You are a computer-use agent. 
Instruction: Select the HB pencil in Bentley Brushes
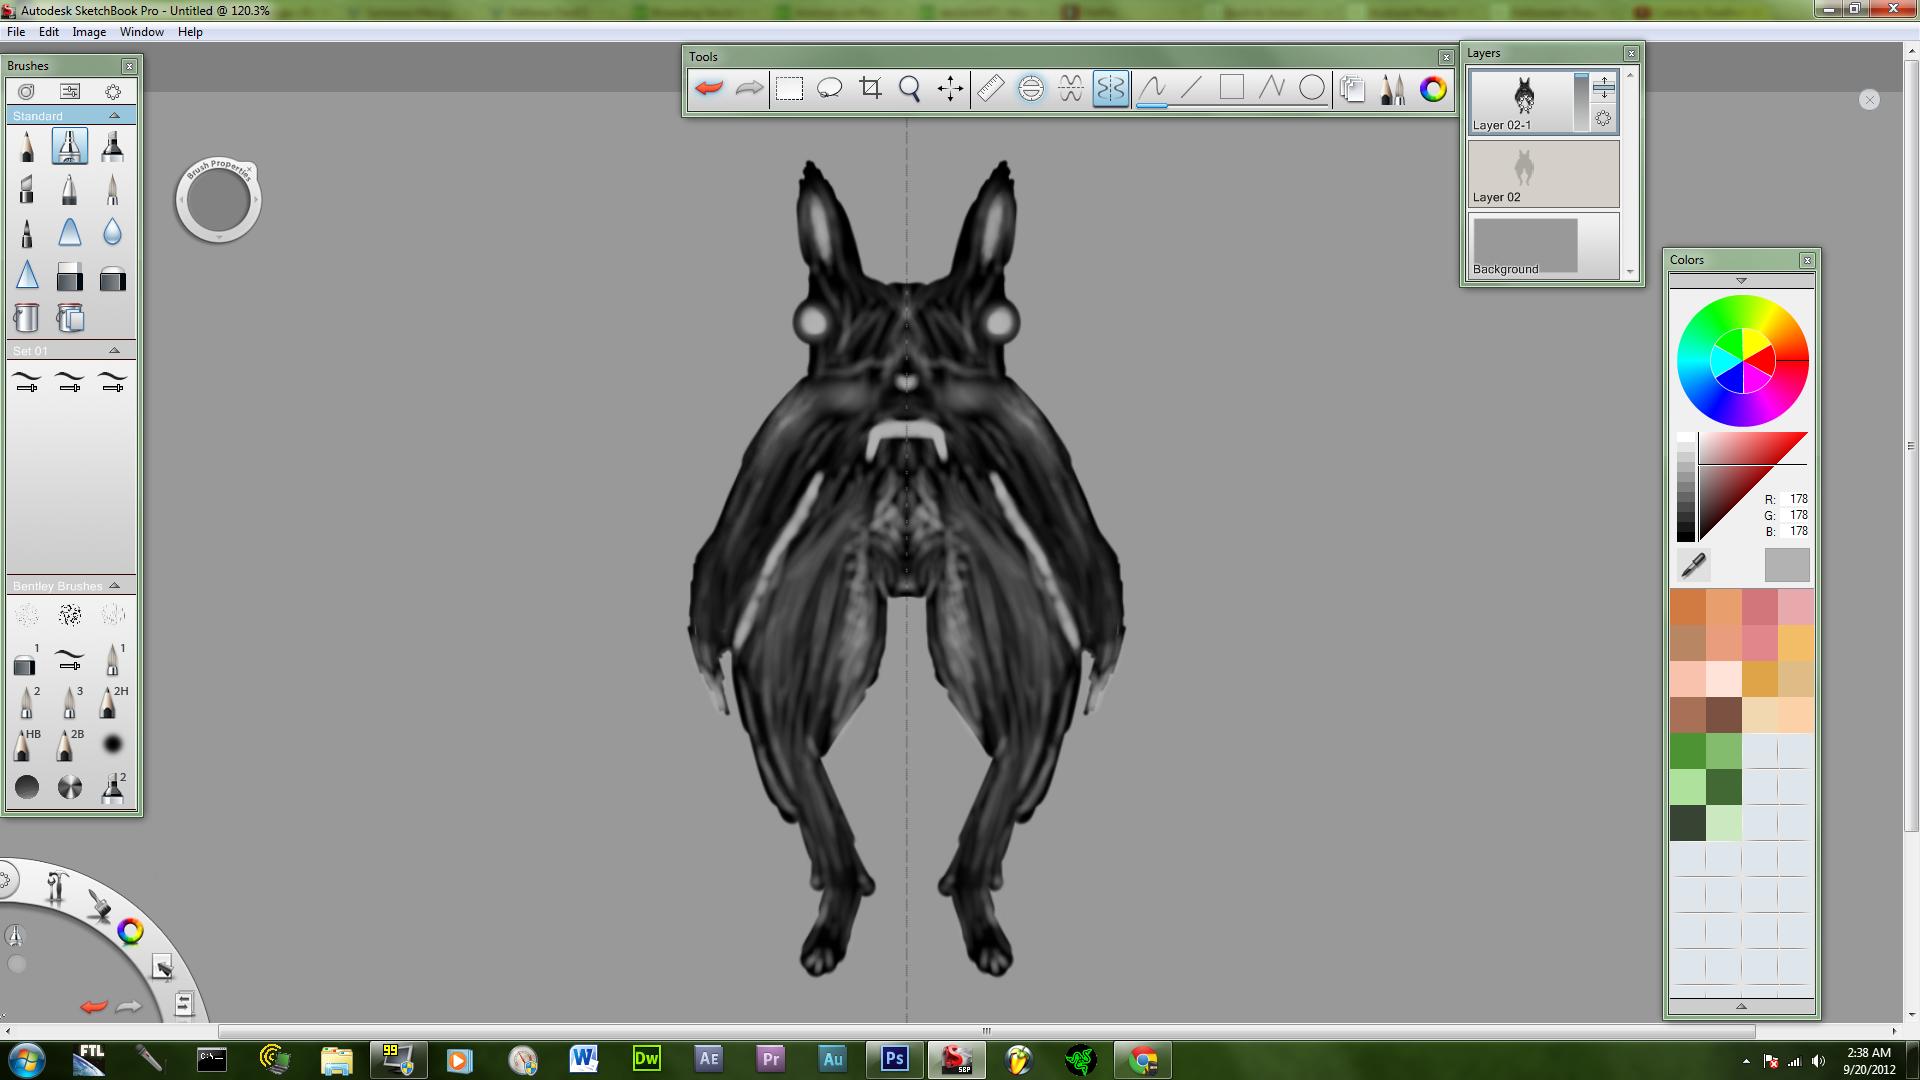pyautogui.click(x=27, y=745)
